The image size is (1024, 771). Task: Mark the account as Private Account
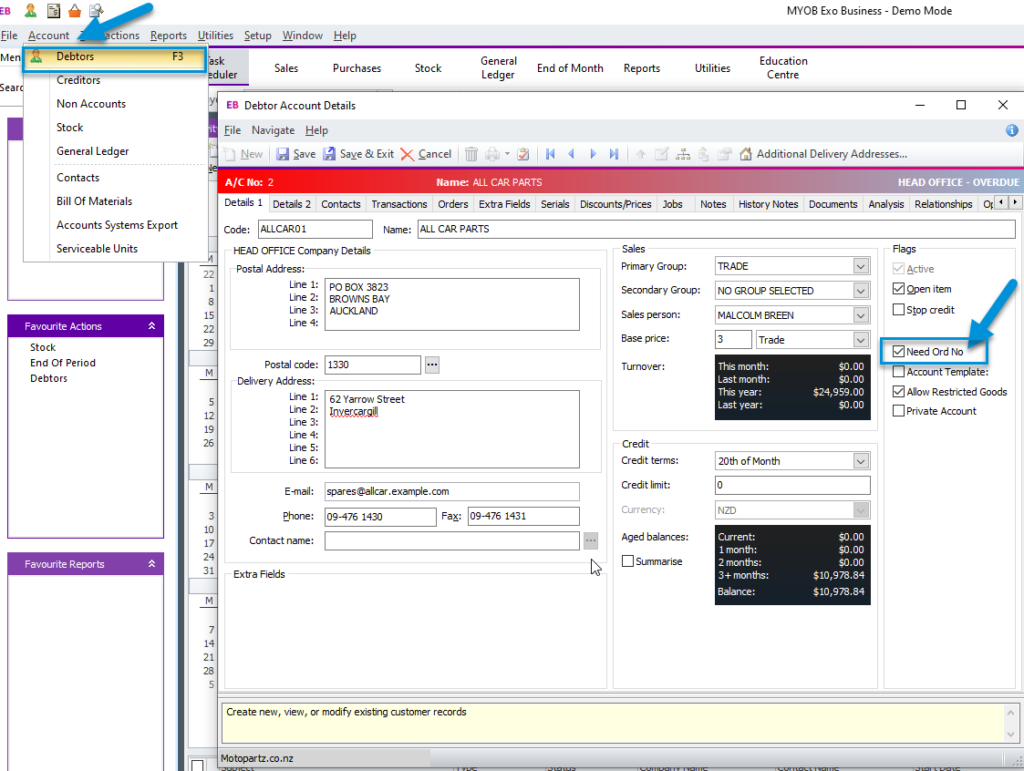tap(899, 411)
